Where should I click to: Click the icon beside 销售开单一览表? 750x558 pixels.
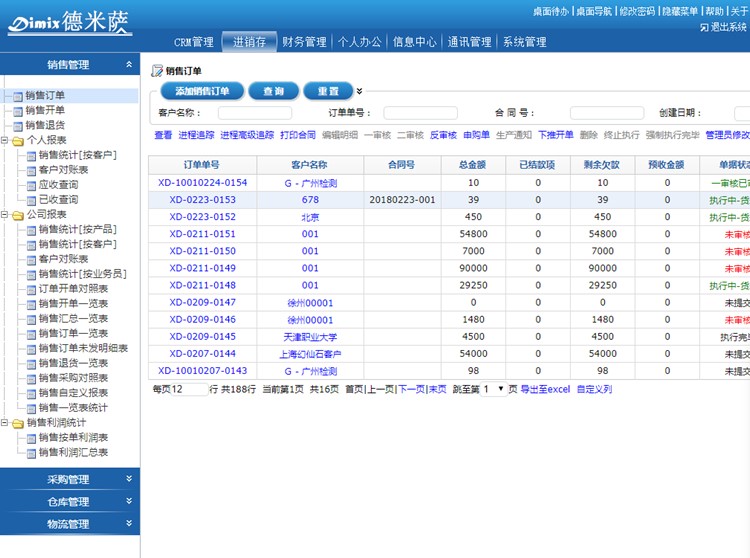click(x=31, y=304)
